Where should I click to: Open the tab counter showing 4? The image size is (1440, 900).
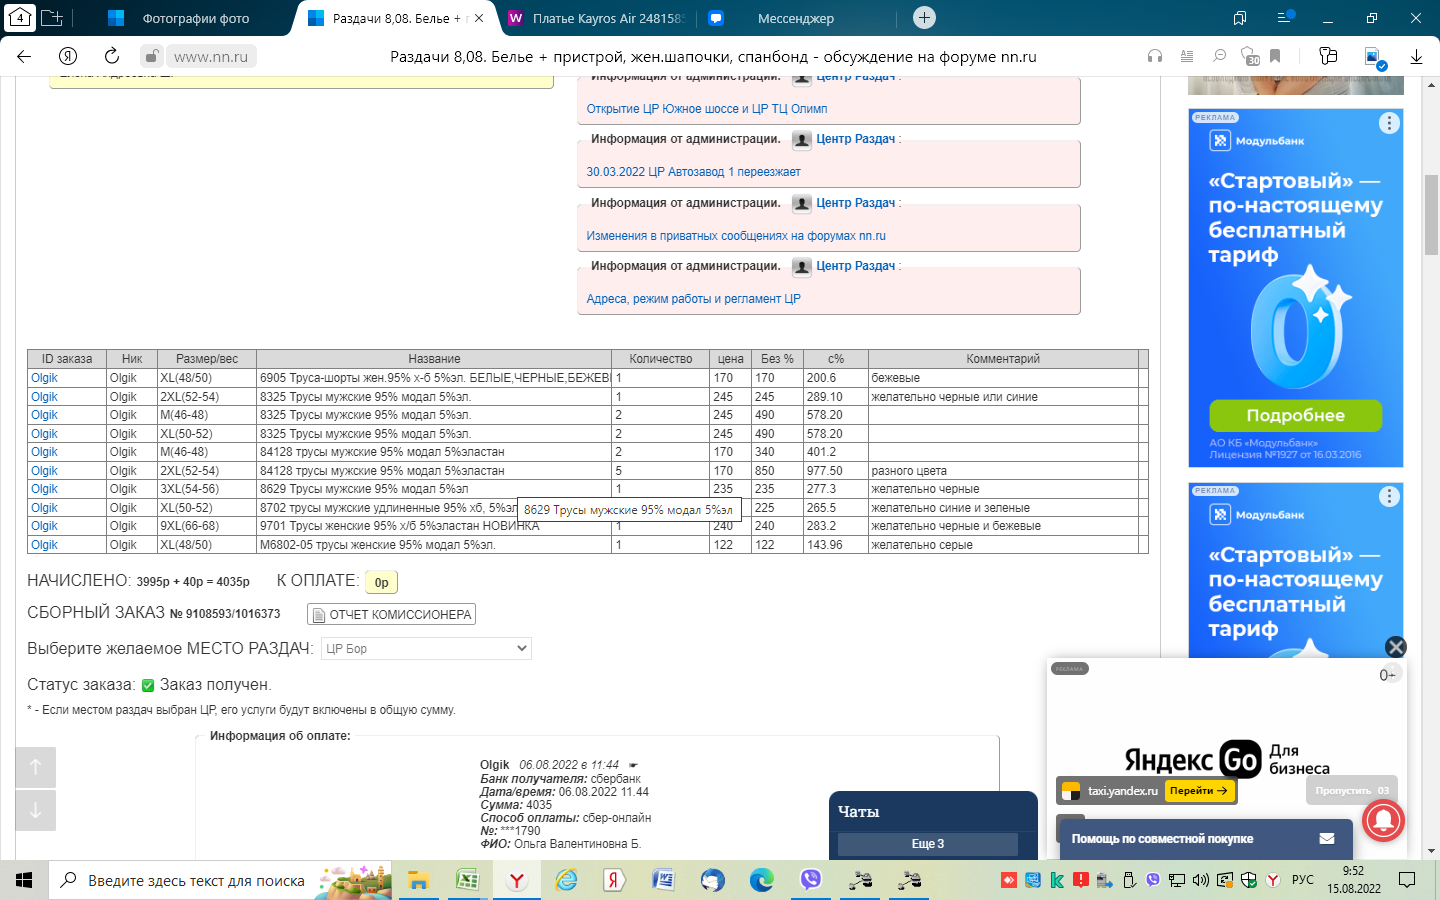tap(19, 18)
